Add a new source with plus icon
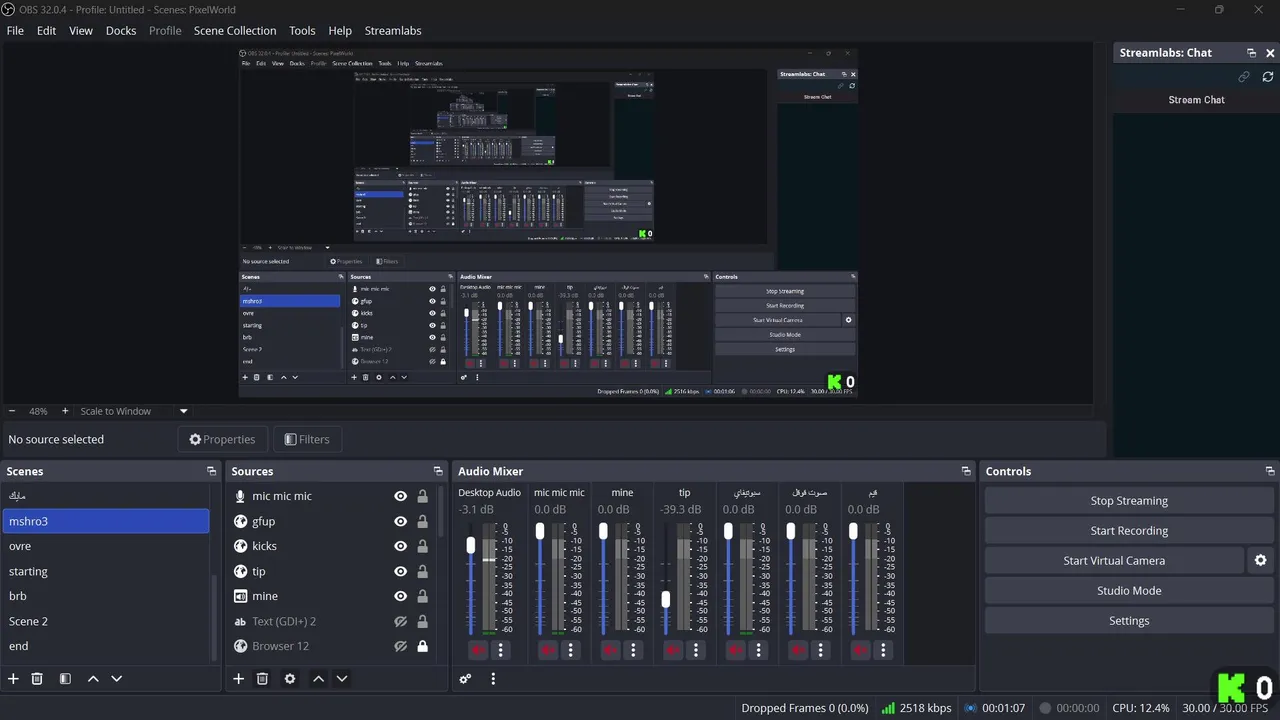 pos(239,679)
